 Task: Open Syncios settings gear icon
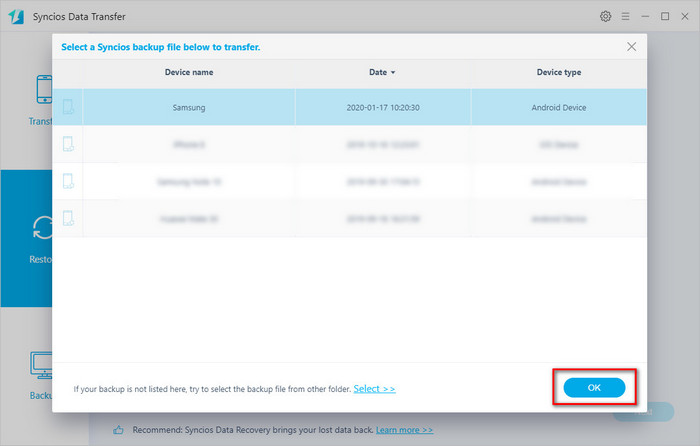click(605, 17)
